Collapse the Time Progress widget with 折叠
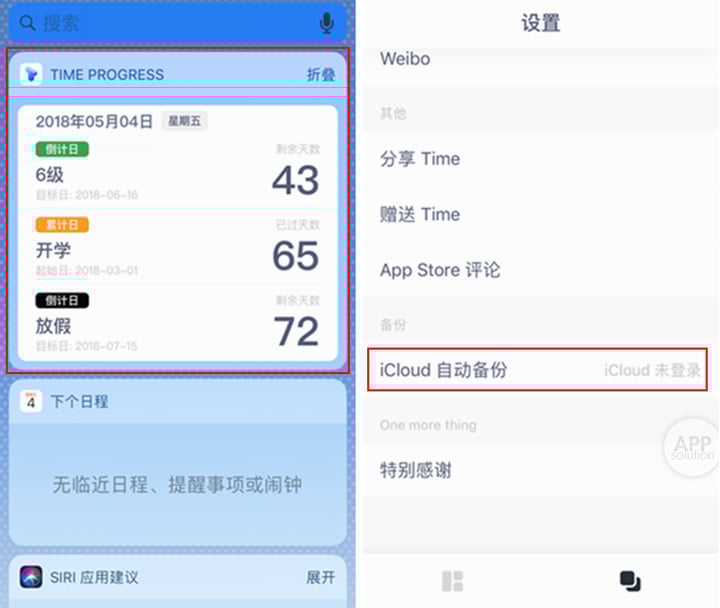720x608 pixels. click(321, 74)
